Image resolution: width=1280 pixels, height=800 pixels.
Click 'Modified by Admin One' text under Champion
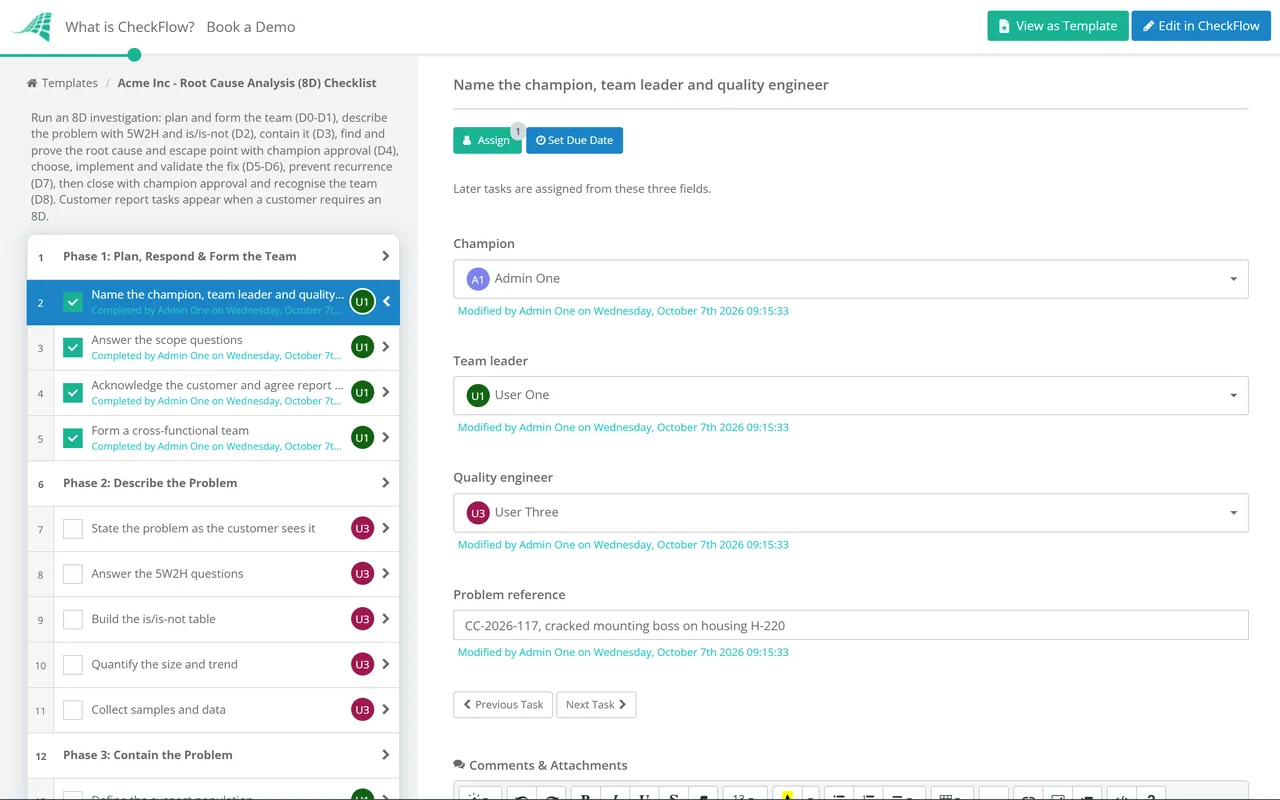(x=623, y=311)
